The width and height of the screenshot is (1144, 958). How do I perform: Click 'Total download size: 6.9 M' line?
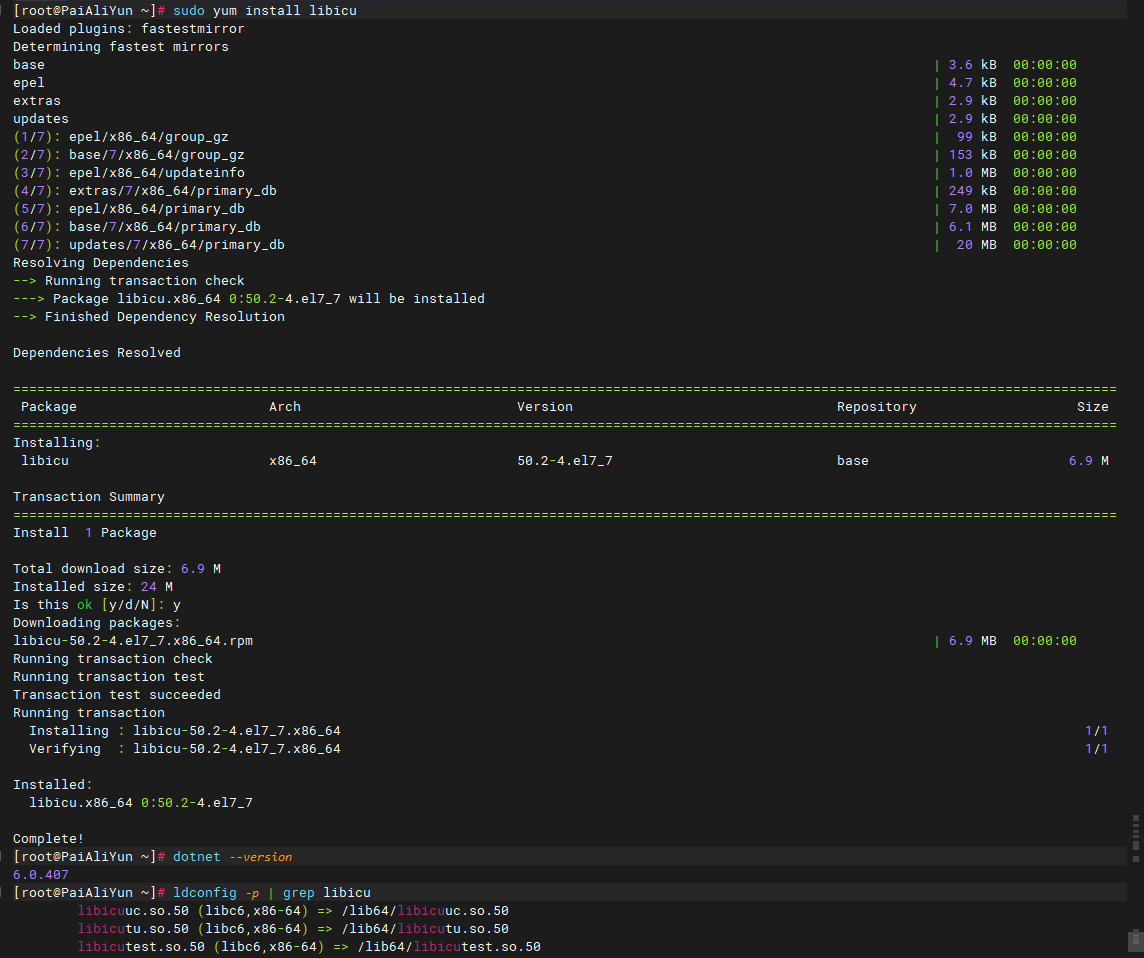click(117, 568)
